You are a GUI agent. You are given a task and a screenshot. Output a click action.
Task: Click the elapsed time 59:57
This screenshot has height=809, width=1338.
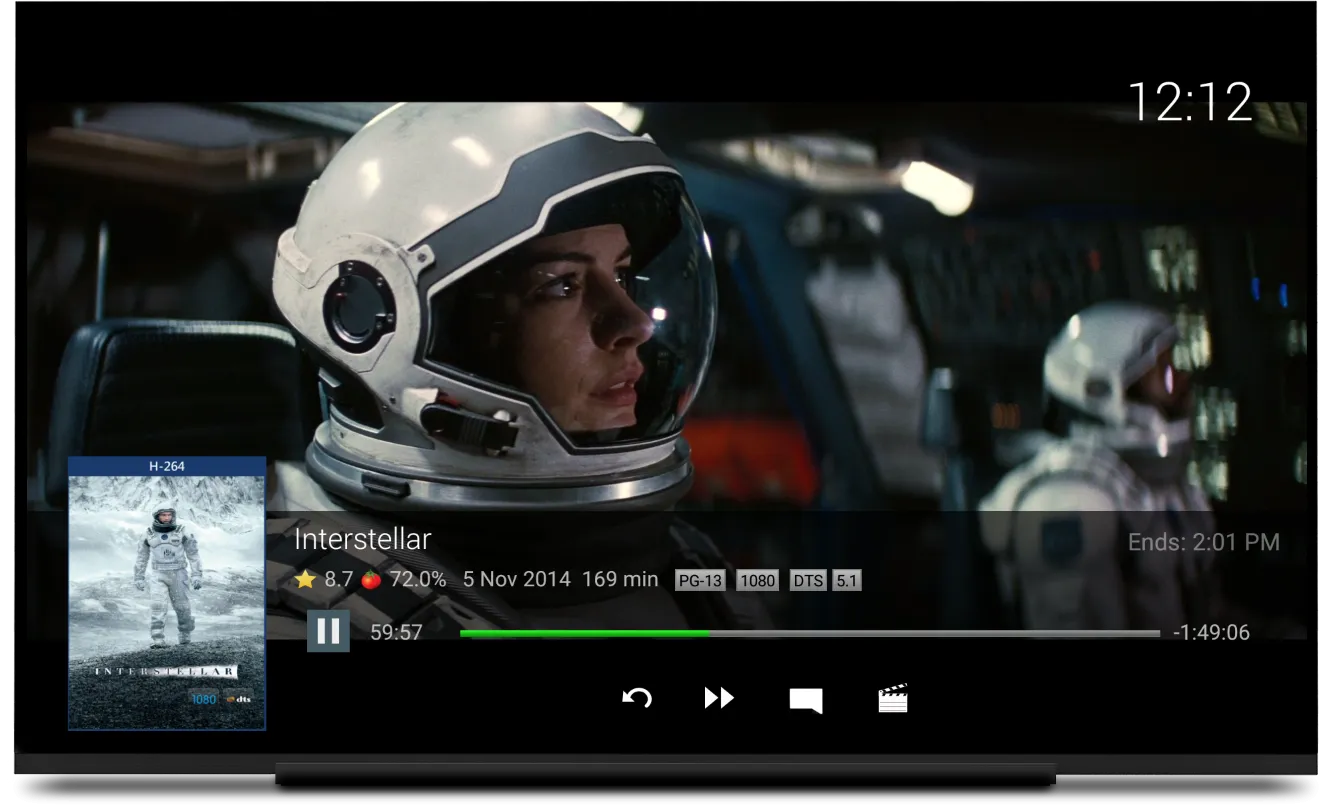point(396,632)
